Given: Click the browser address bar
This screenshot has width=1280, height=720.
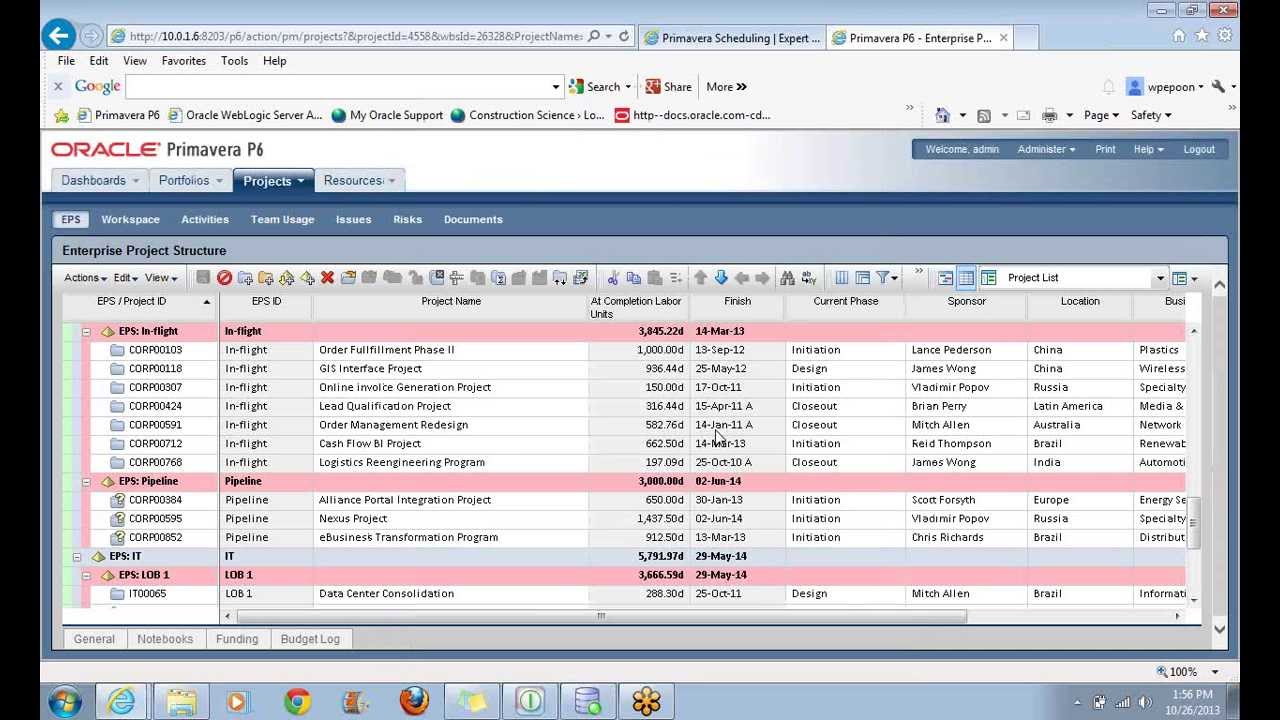Looking at the screenshot, I should [x=355, y=36].
